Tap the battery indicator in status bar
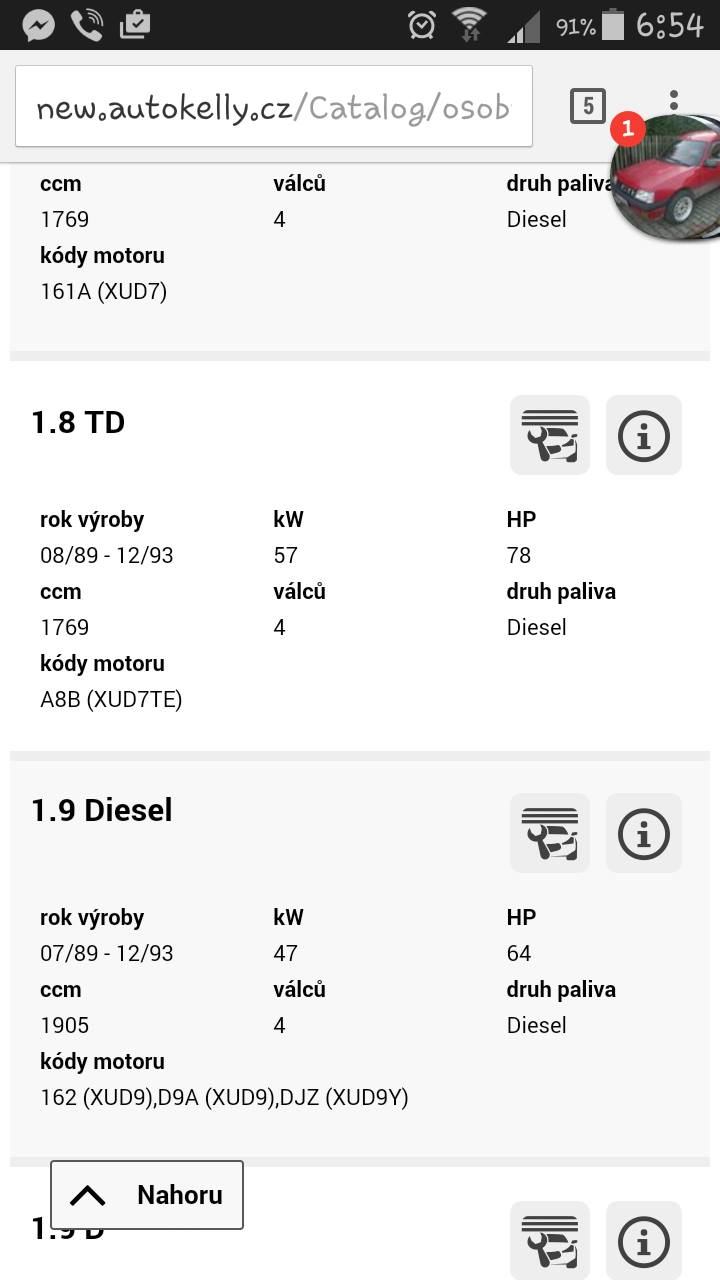The height and width of the screenshot is (1280, 720). coord(612,25)
